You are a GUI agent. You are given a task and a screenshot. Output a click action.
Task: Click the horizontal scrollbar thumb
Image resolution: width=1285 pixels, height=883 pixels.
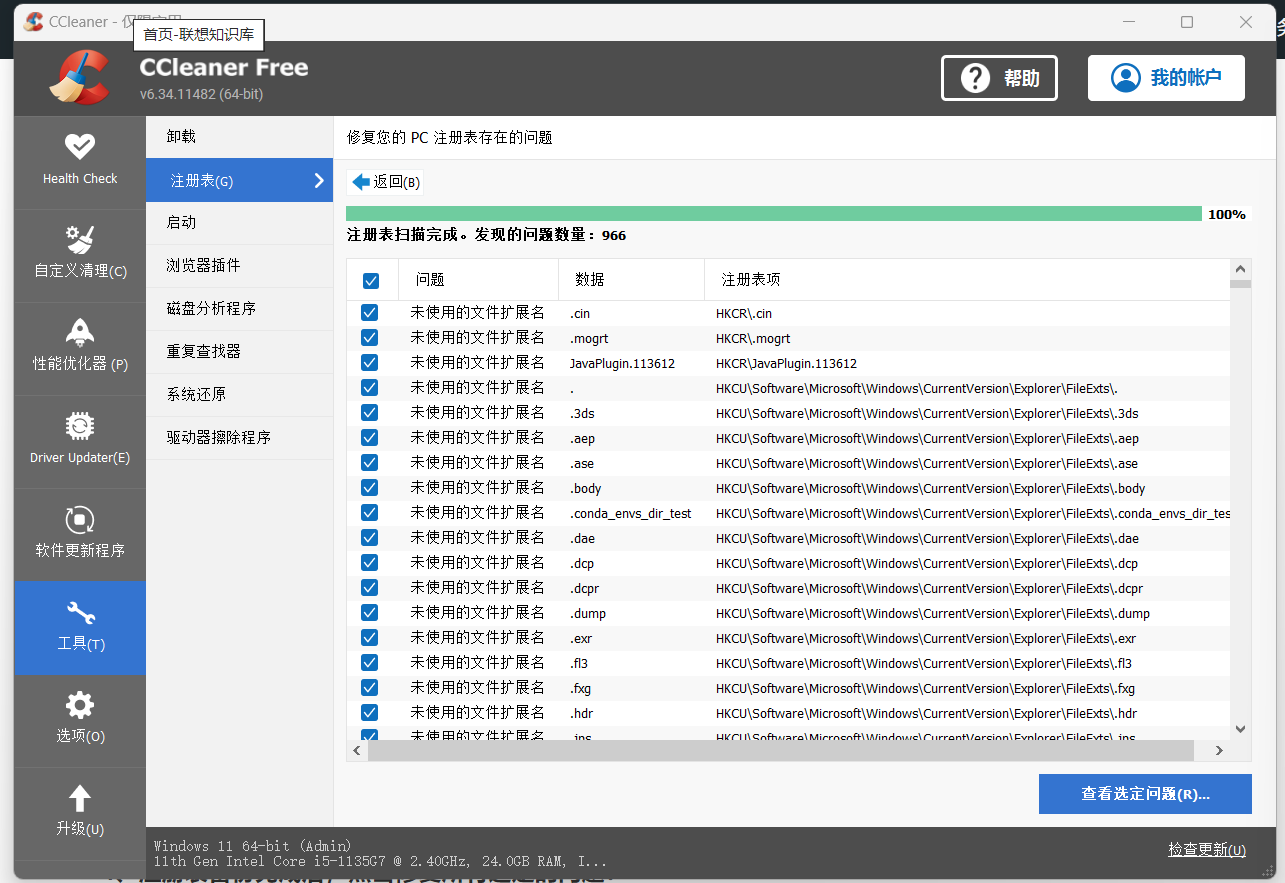(x=781, y=750)
